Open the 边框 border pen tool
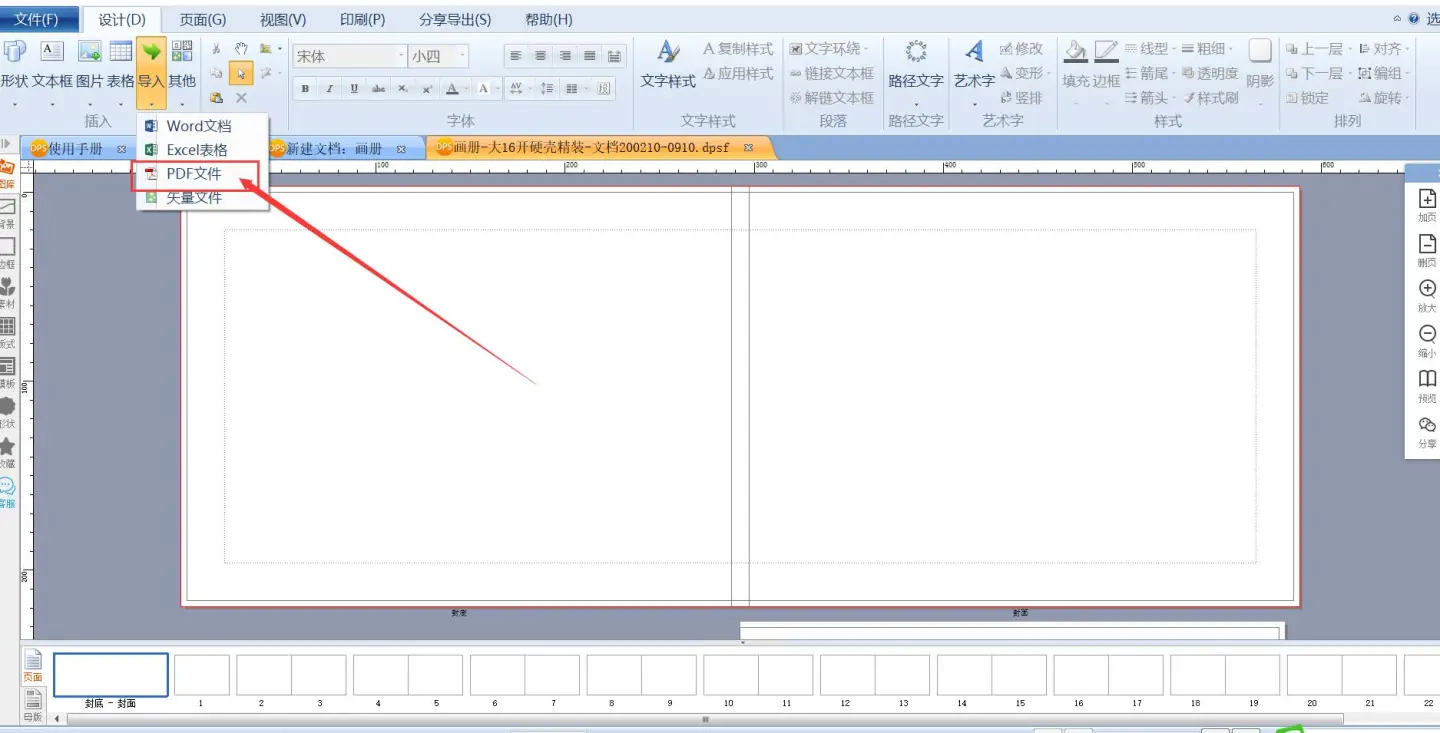 1106,64
